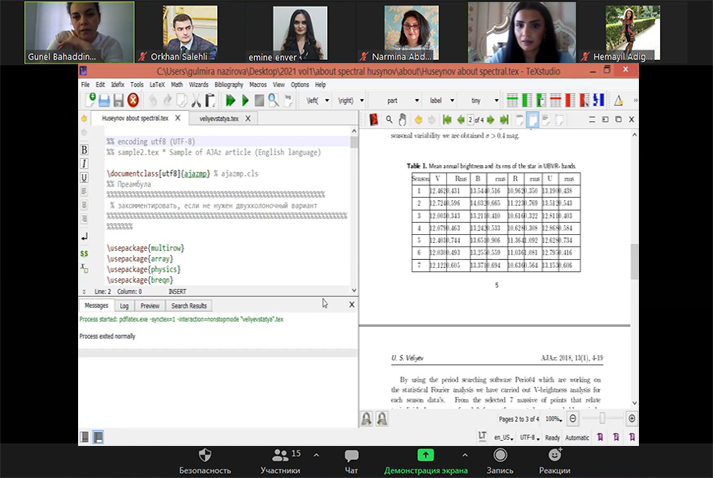Add table column with green vertical icon

[527, 100]
